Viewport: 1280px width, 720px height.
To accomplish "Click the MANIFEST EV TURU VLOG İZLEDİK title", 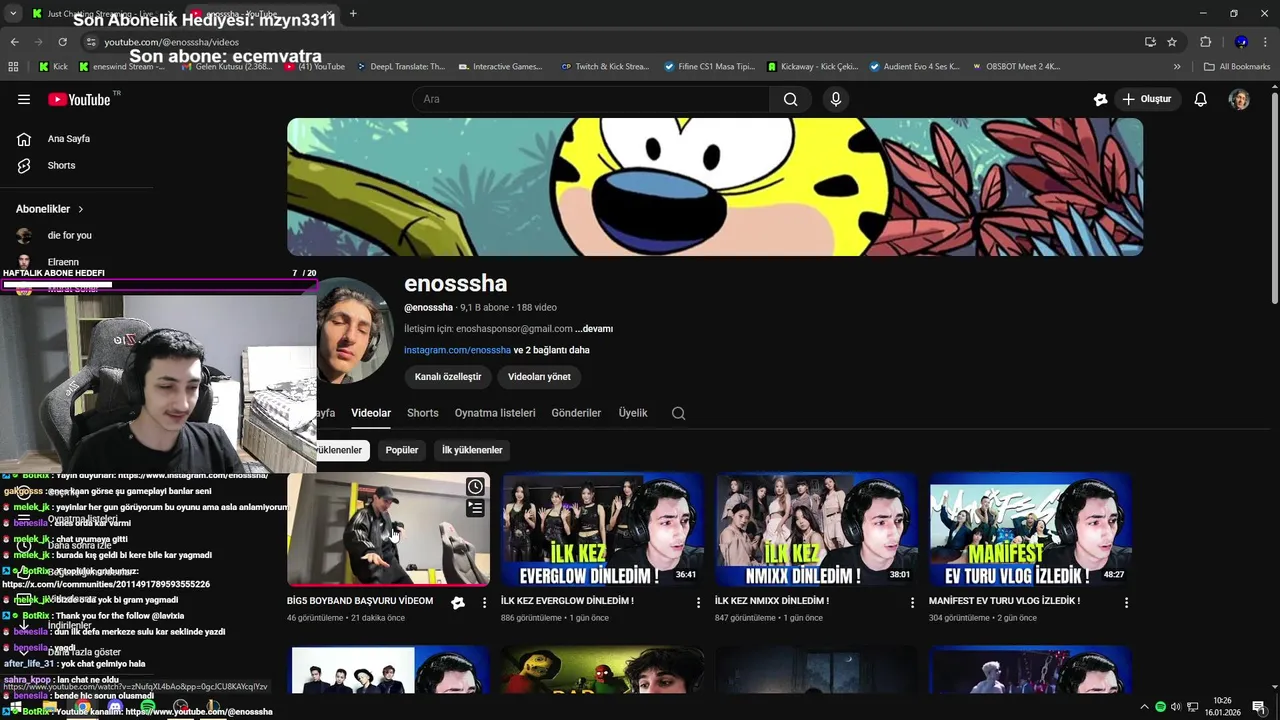I will coord(1004,601).
